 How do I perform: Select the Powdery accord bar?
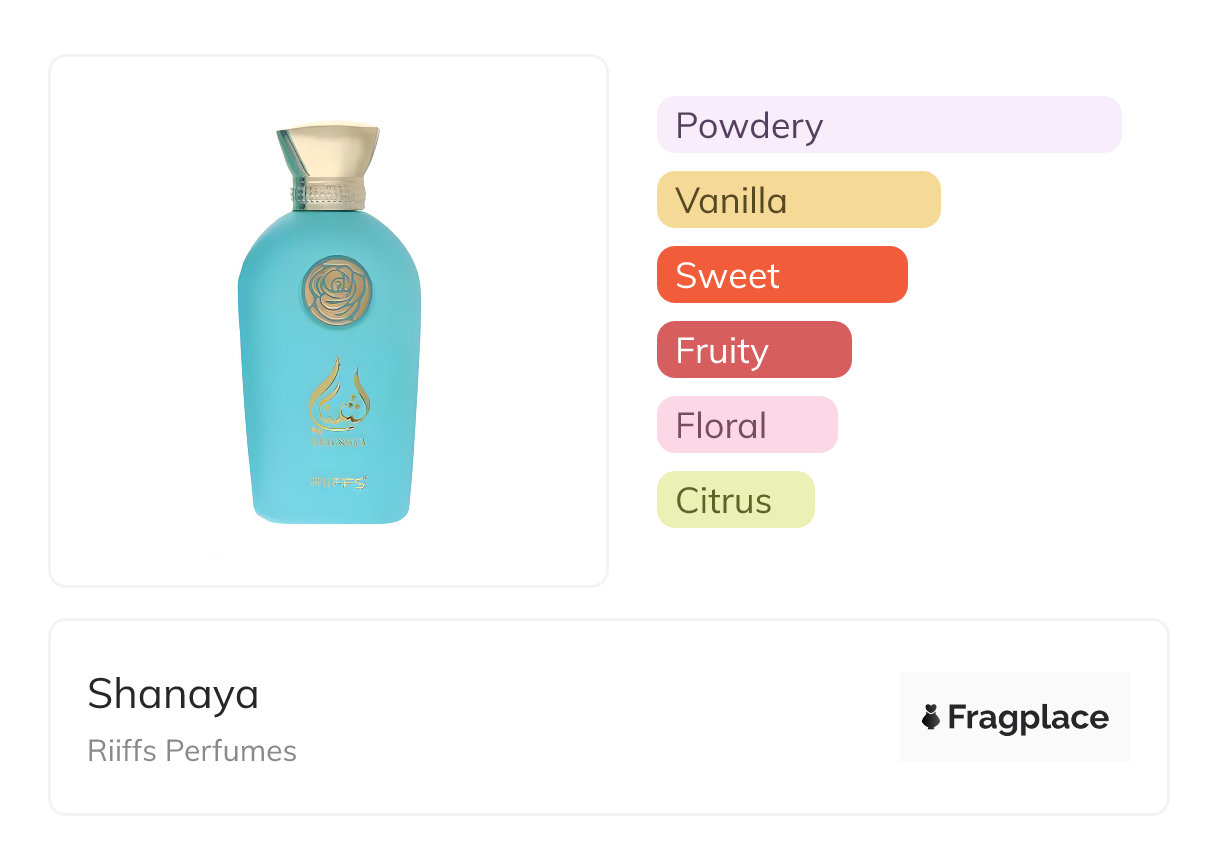click(888, 125)
